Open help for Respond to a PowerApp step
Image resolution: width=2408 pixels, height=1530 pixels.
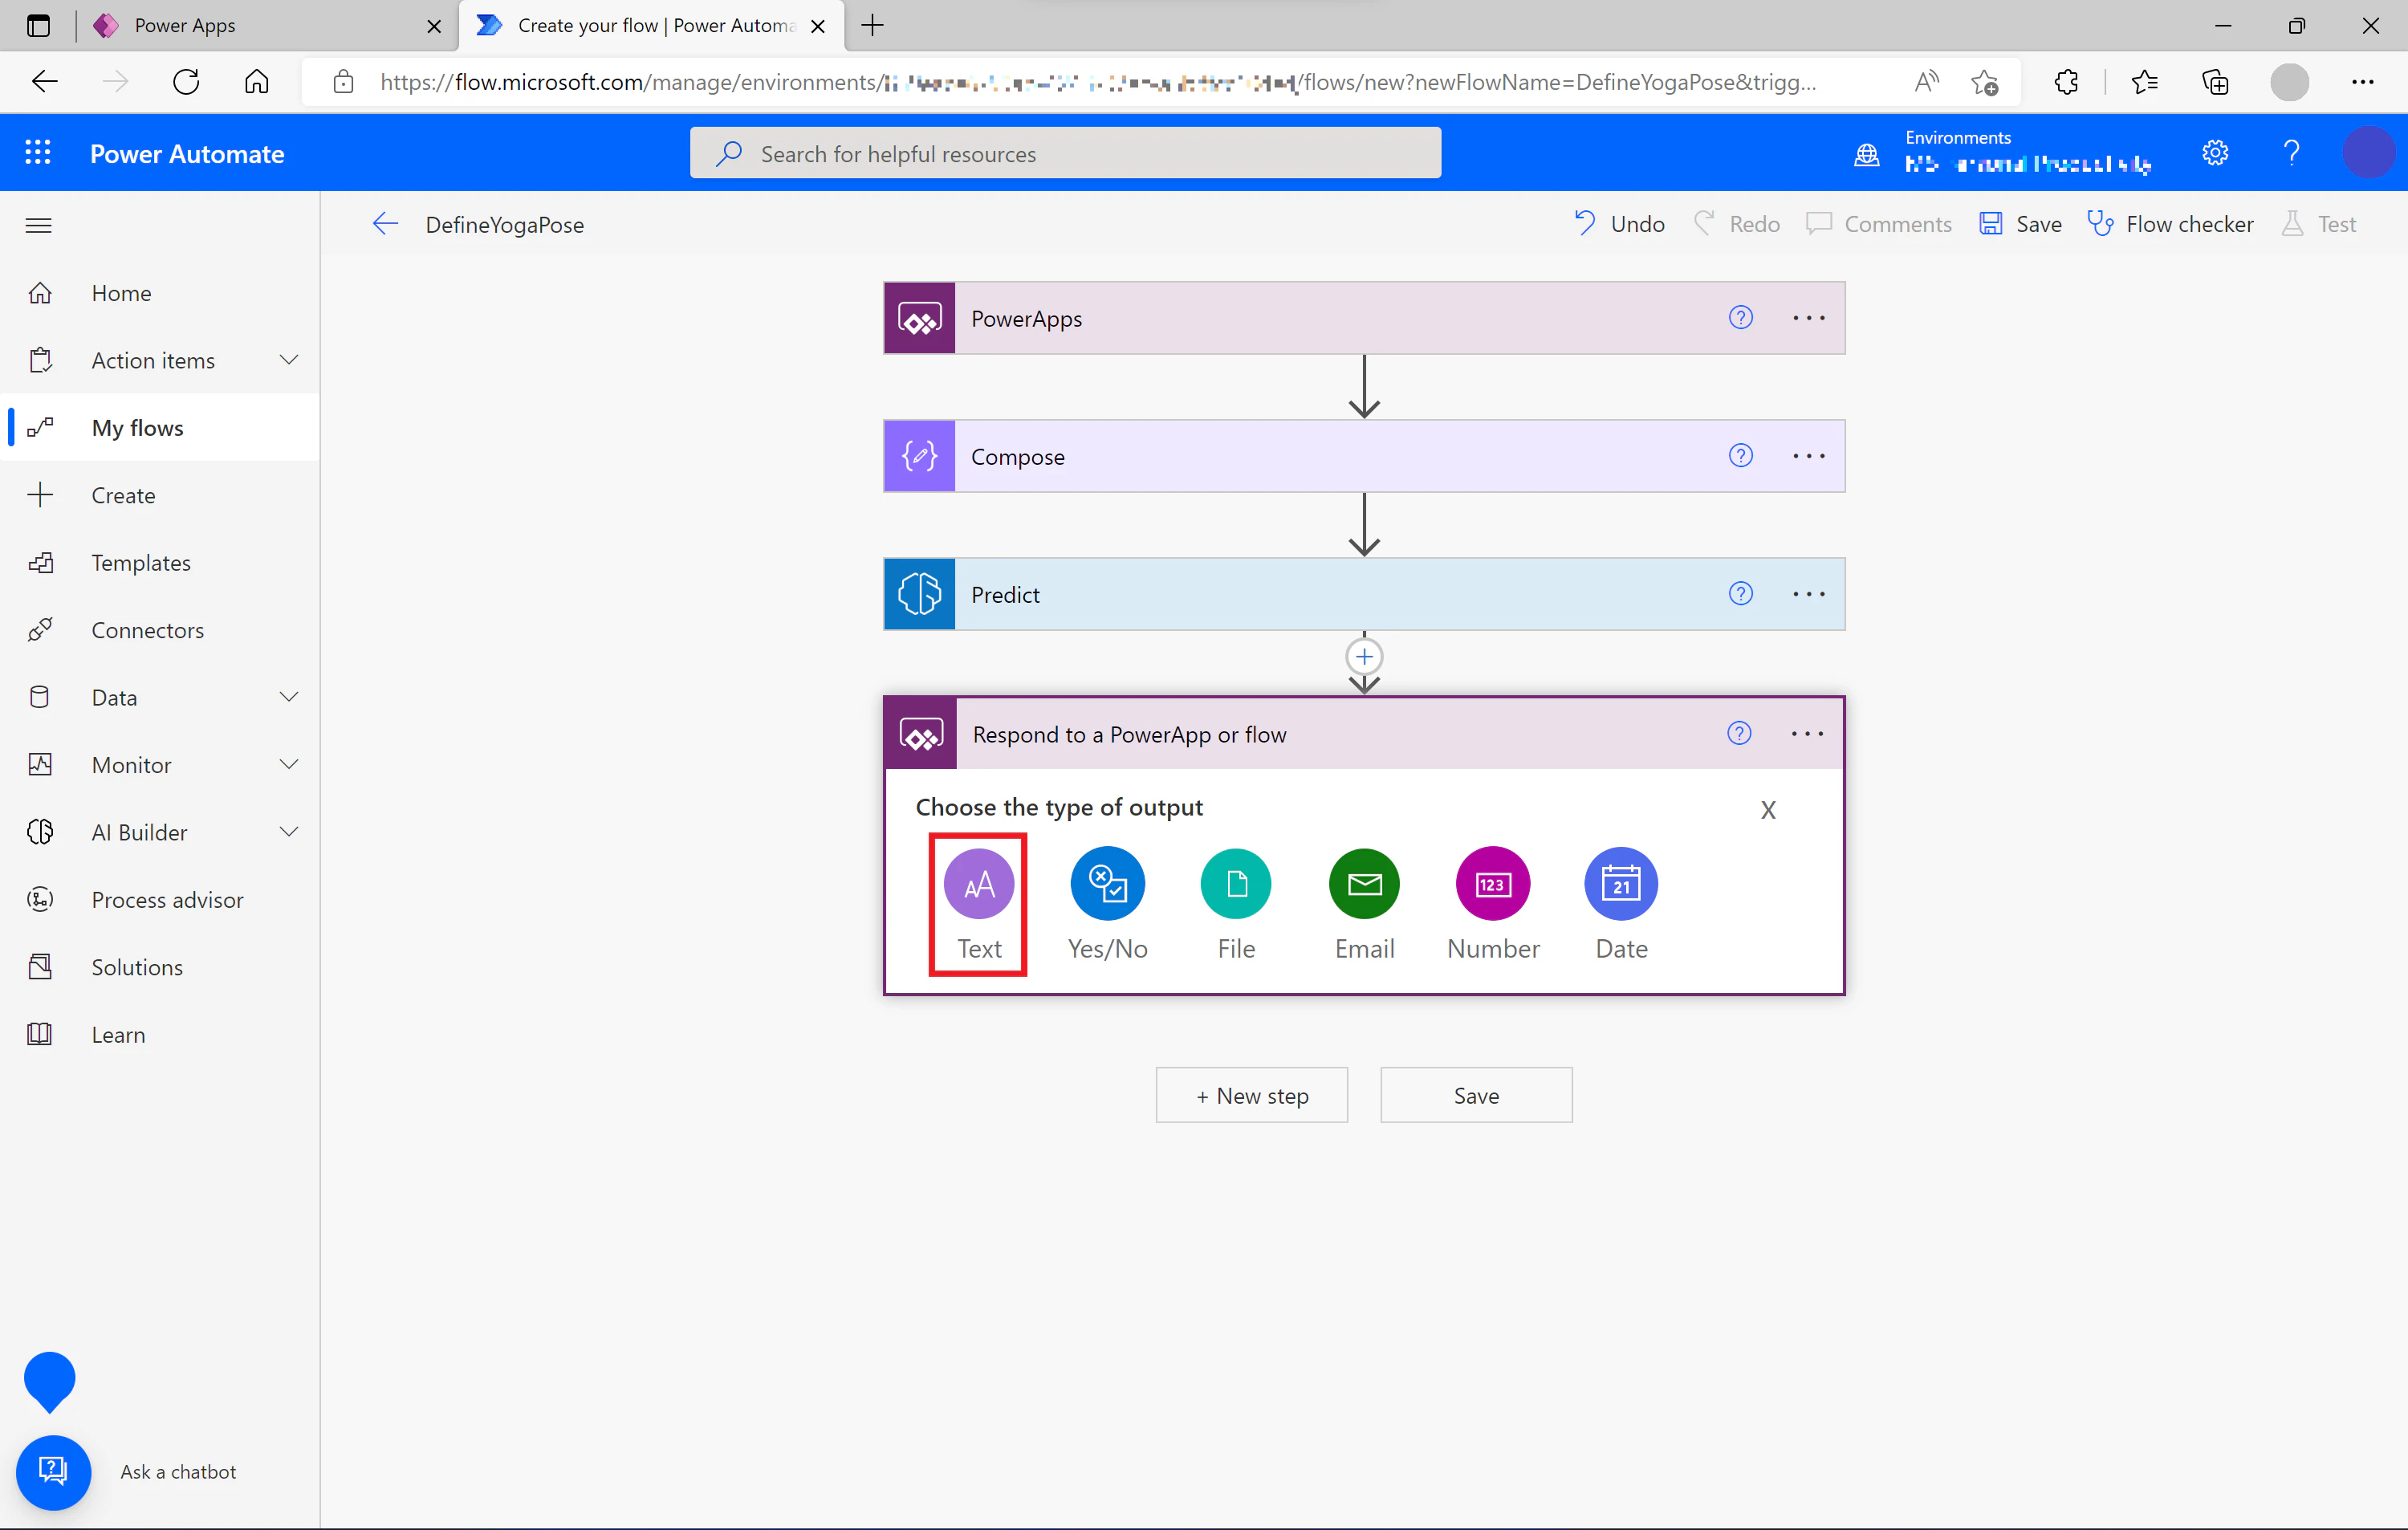coord(1739,734)
